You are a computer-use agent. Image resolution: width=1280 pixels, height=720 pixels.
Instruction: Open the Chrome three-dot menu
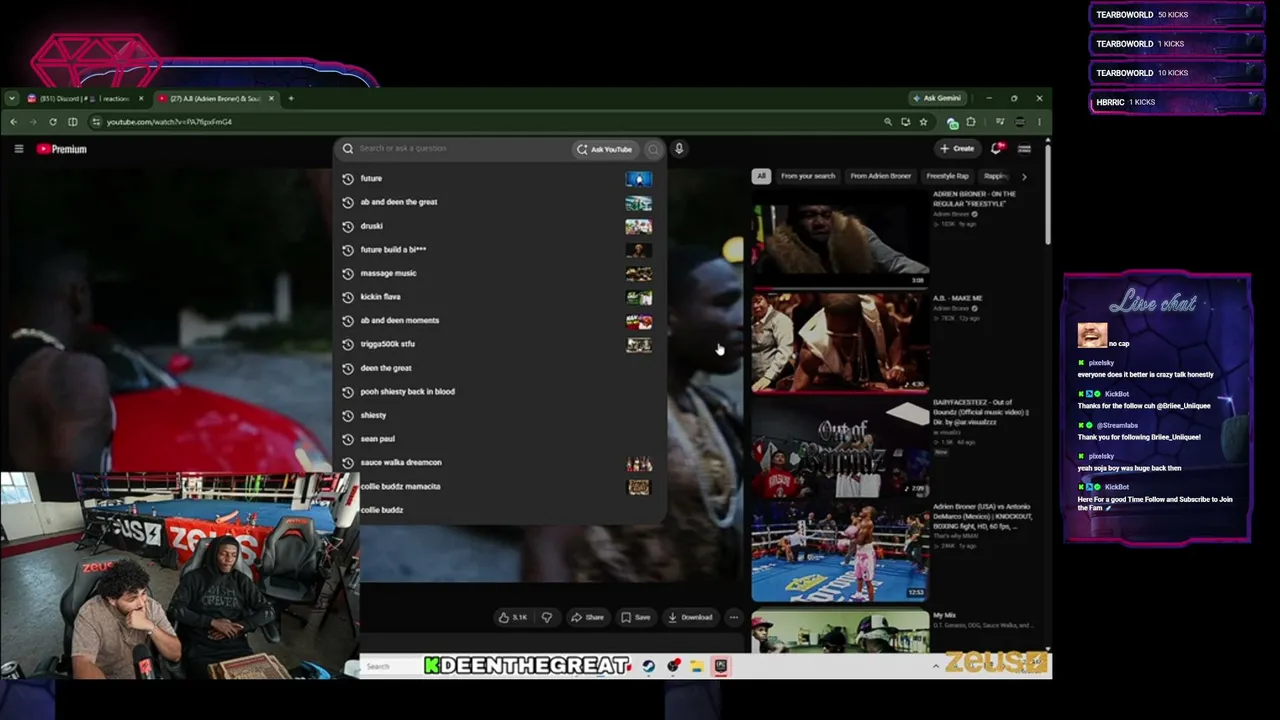click(1040, 122)
